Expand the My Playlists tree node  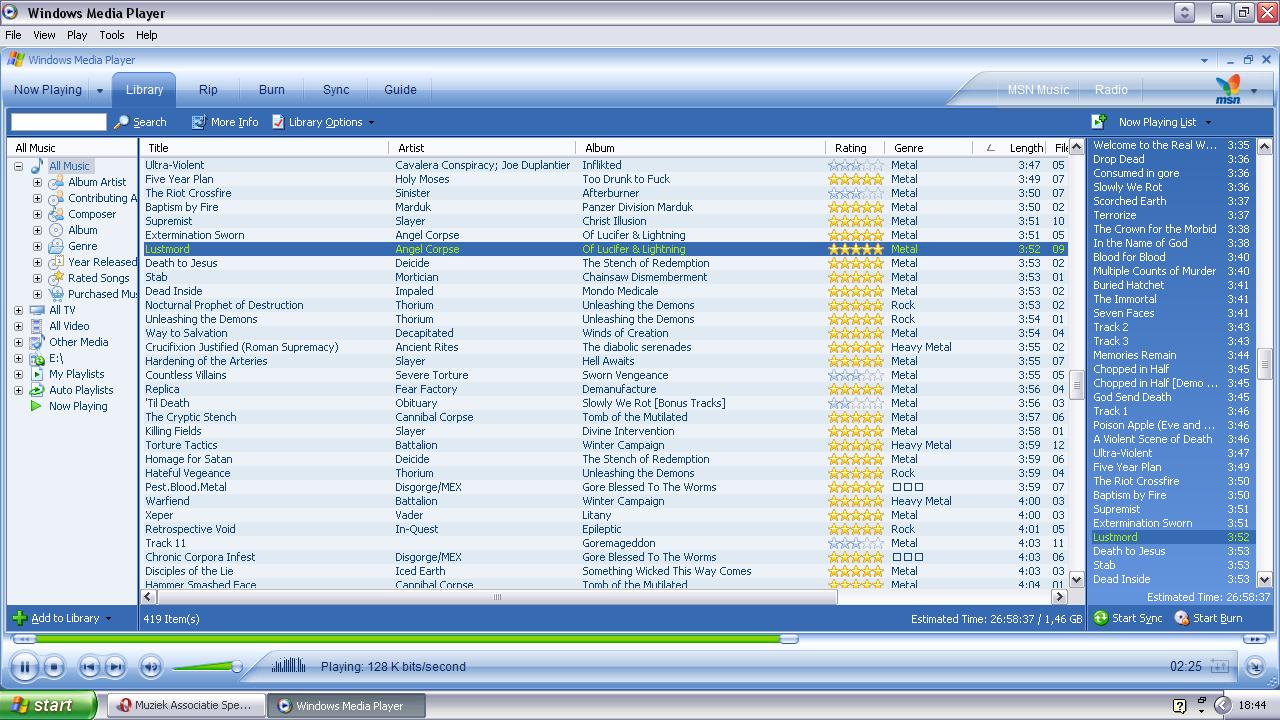(18, 374)
